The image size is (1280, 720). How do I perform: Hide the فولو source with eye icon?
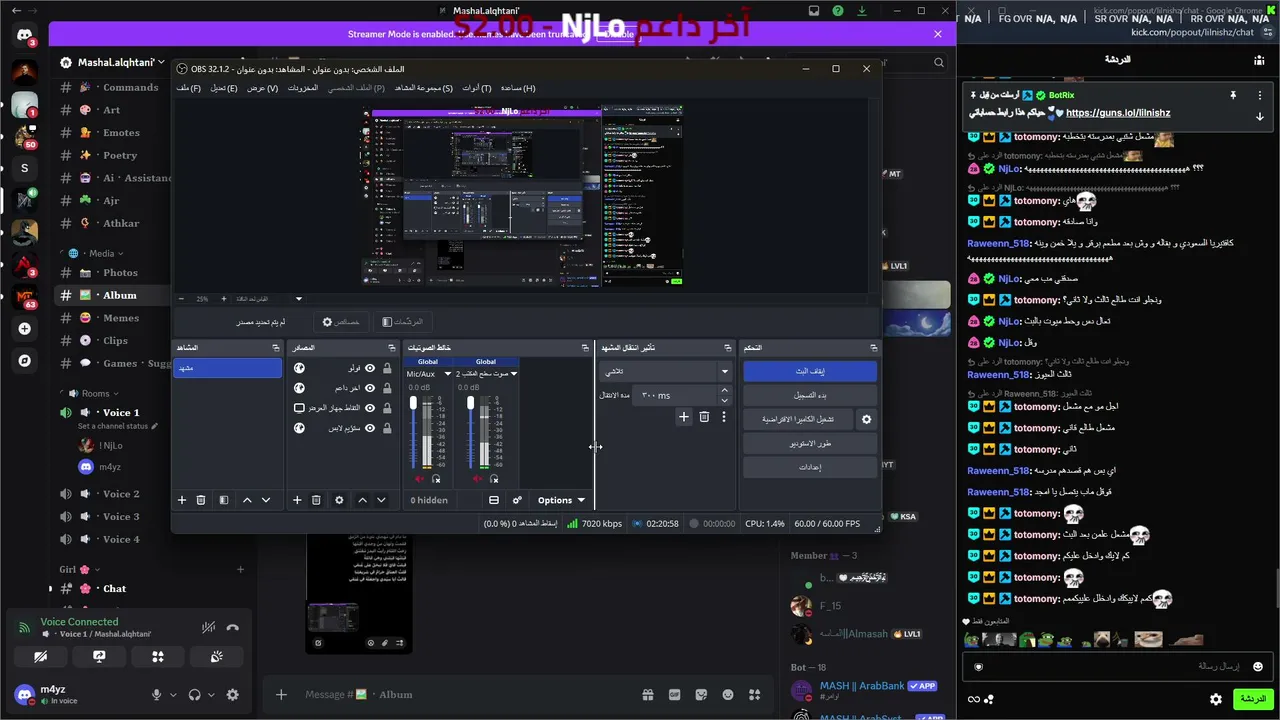tap(370, 368)
